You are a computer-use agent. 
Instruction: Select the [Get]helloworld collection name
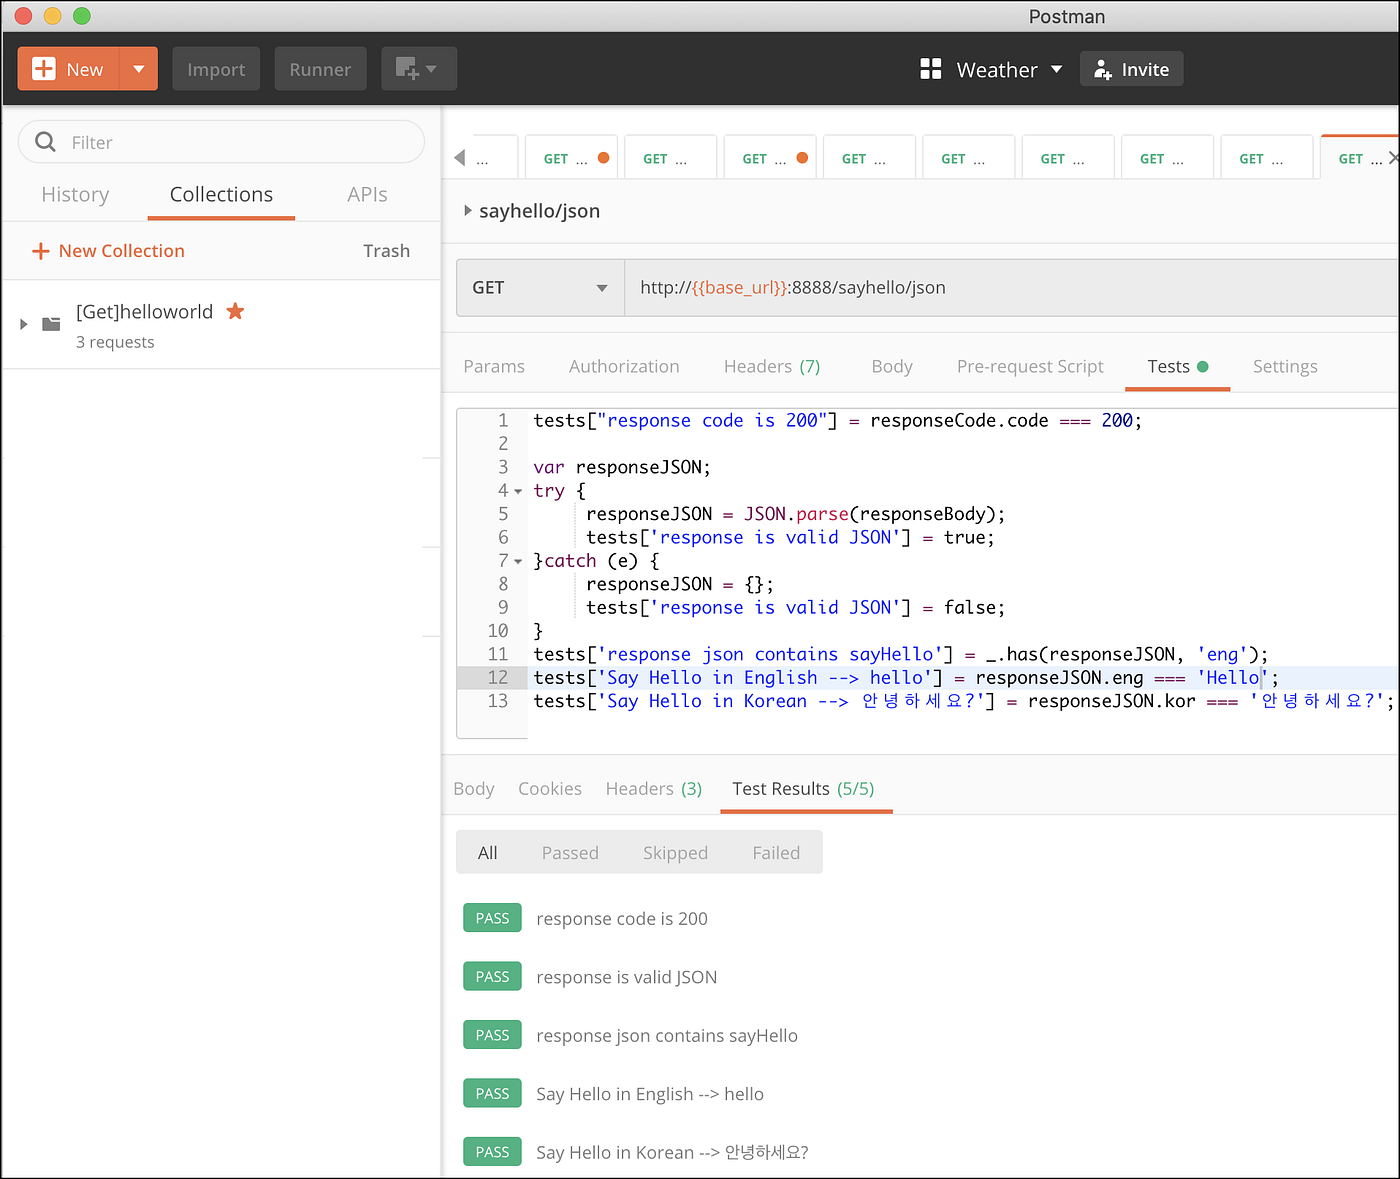[x=144, y=311]
